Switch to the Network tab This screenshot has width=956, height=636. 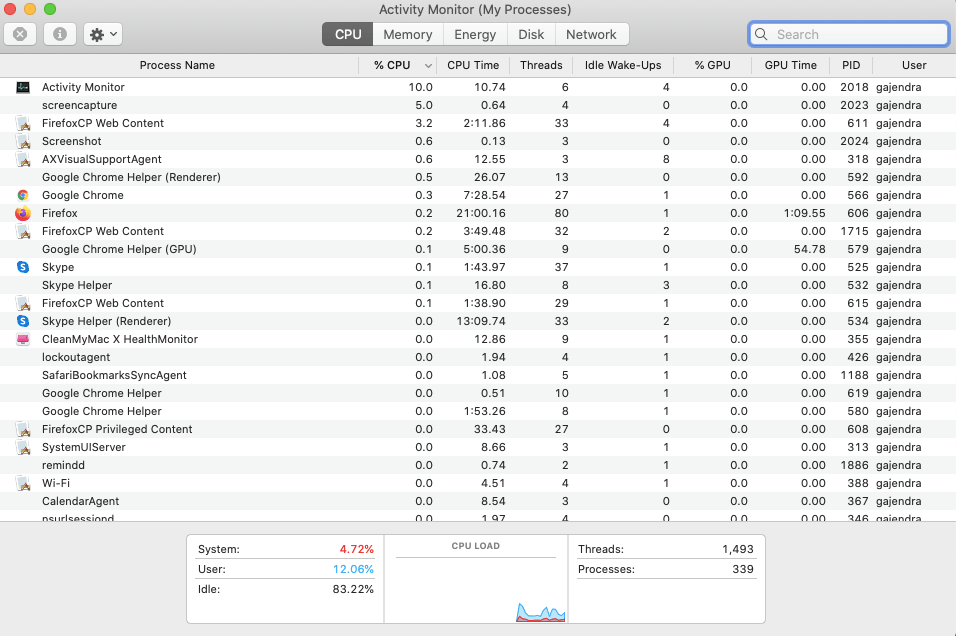click(x=592, y=33)
